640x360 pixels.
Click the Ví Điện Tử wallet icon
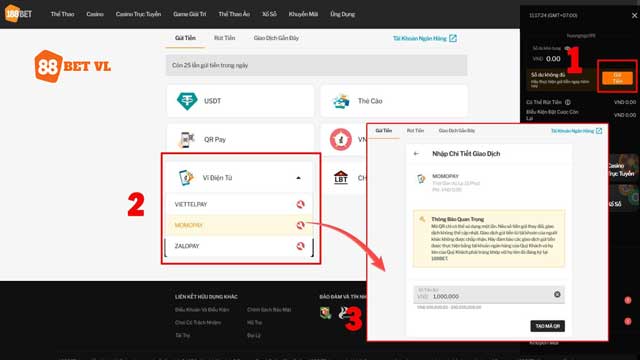(186, 178)
